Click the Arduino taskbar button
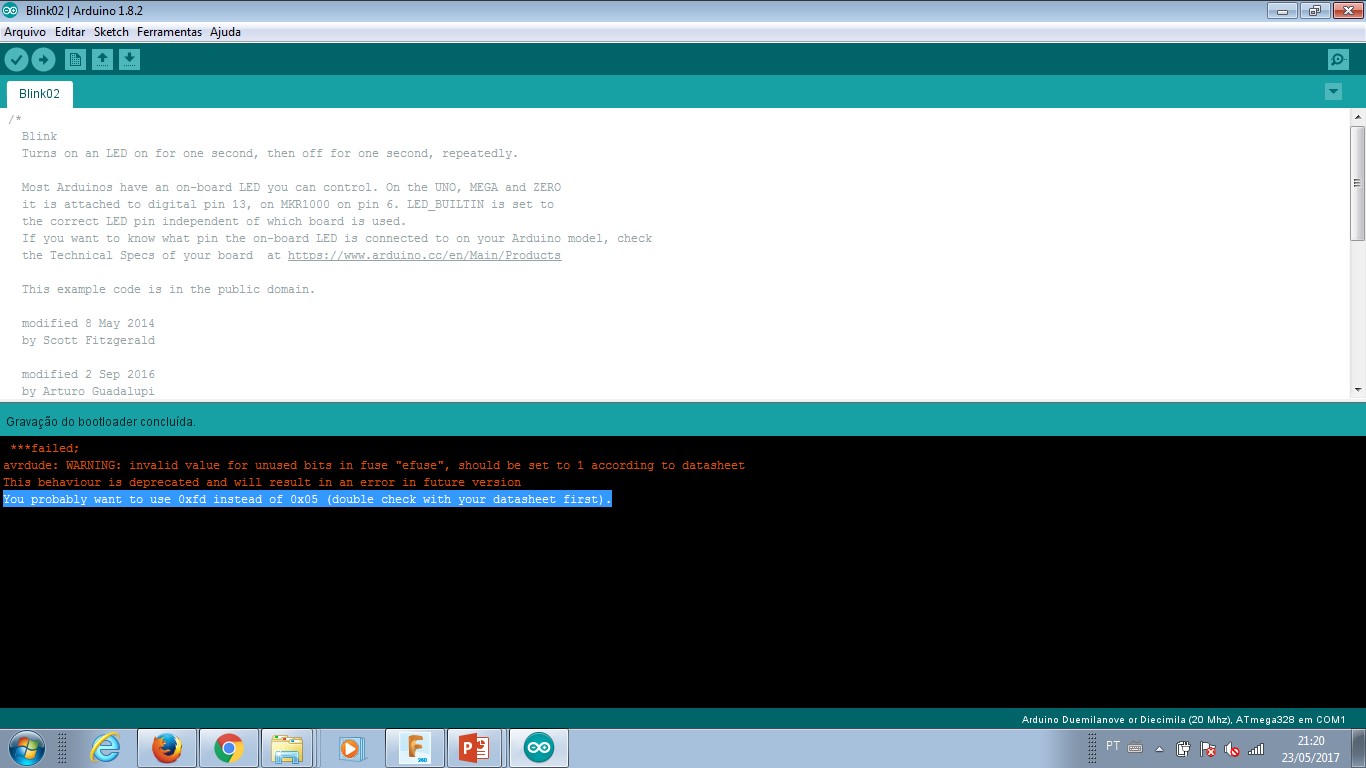 (539, 748)
